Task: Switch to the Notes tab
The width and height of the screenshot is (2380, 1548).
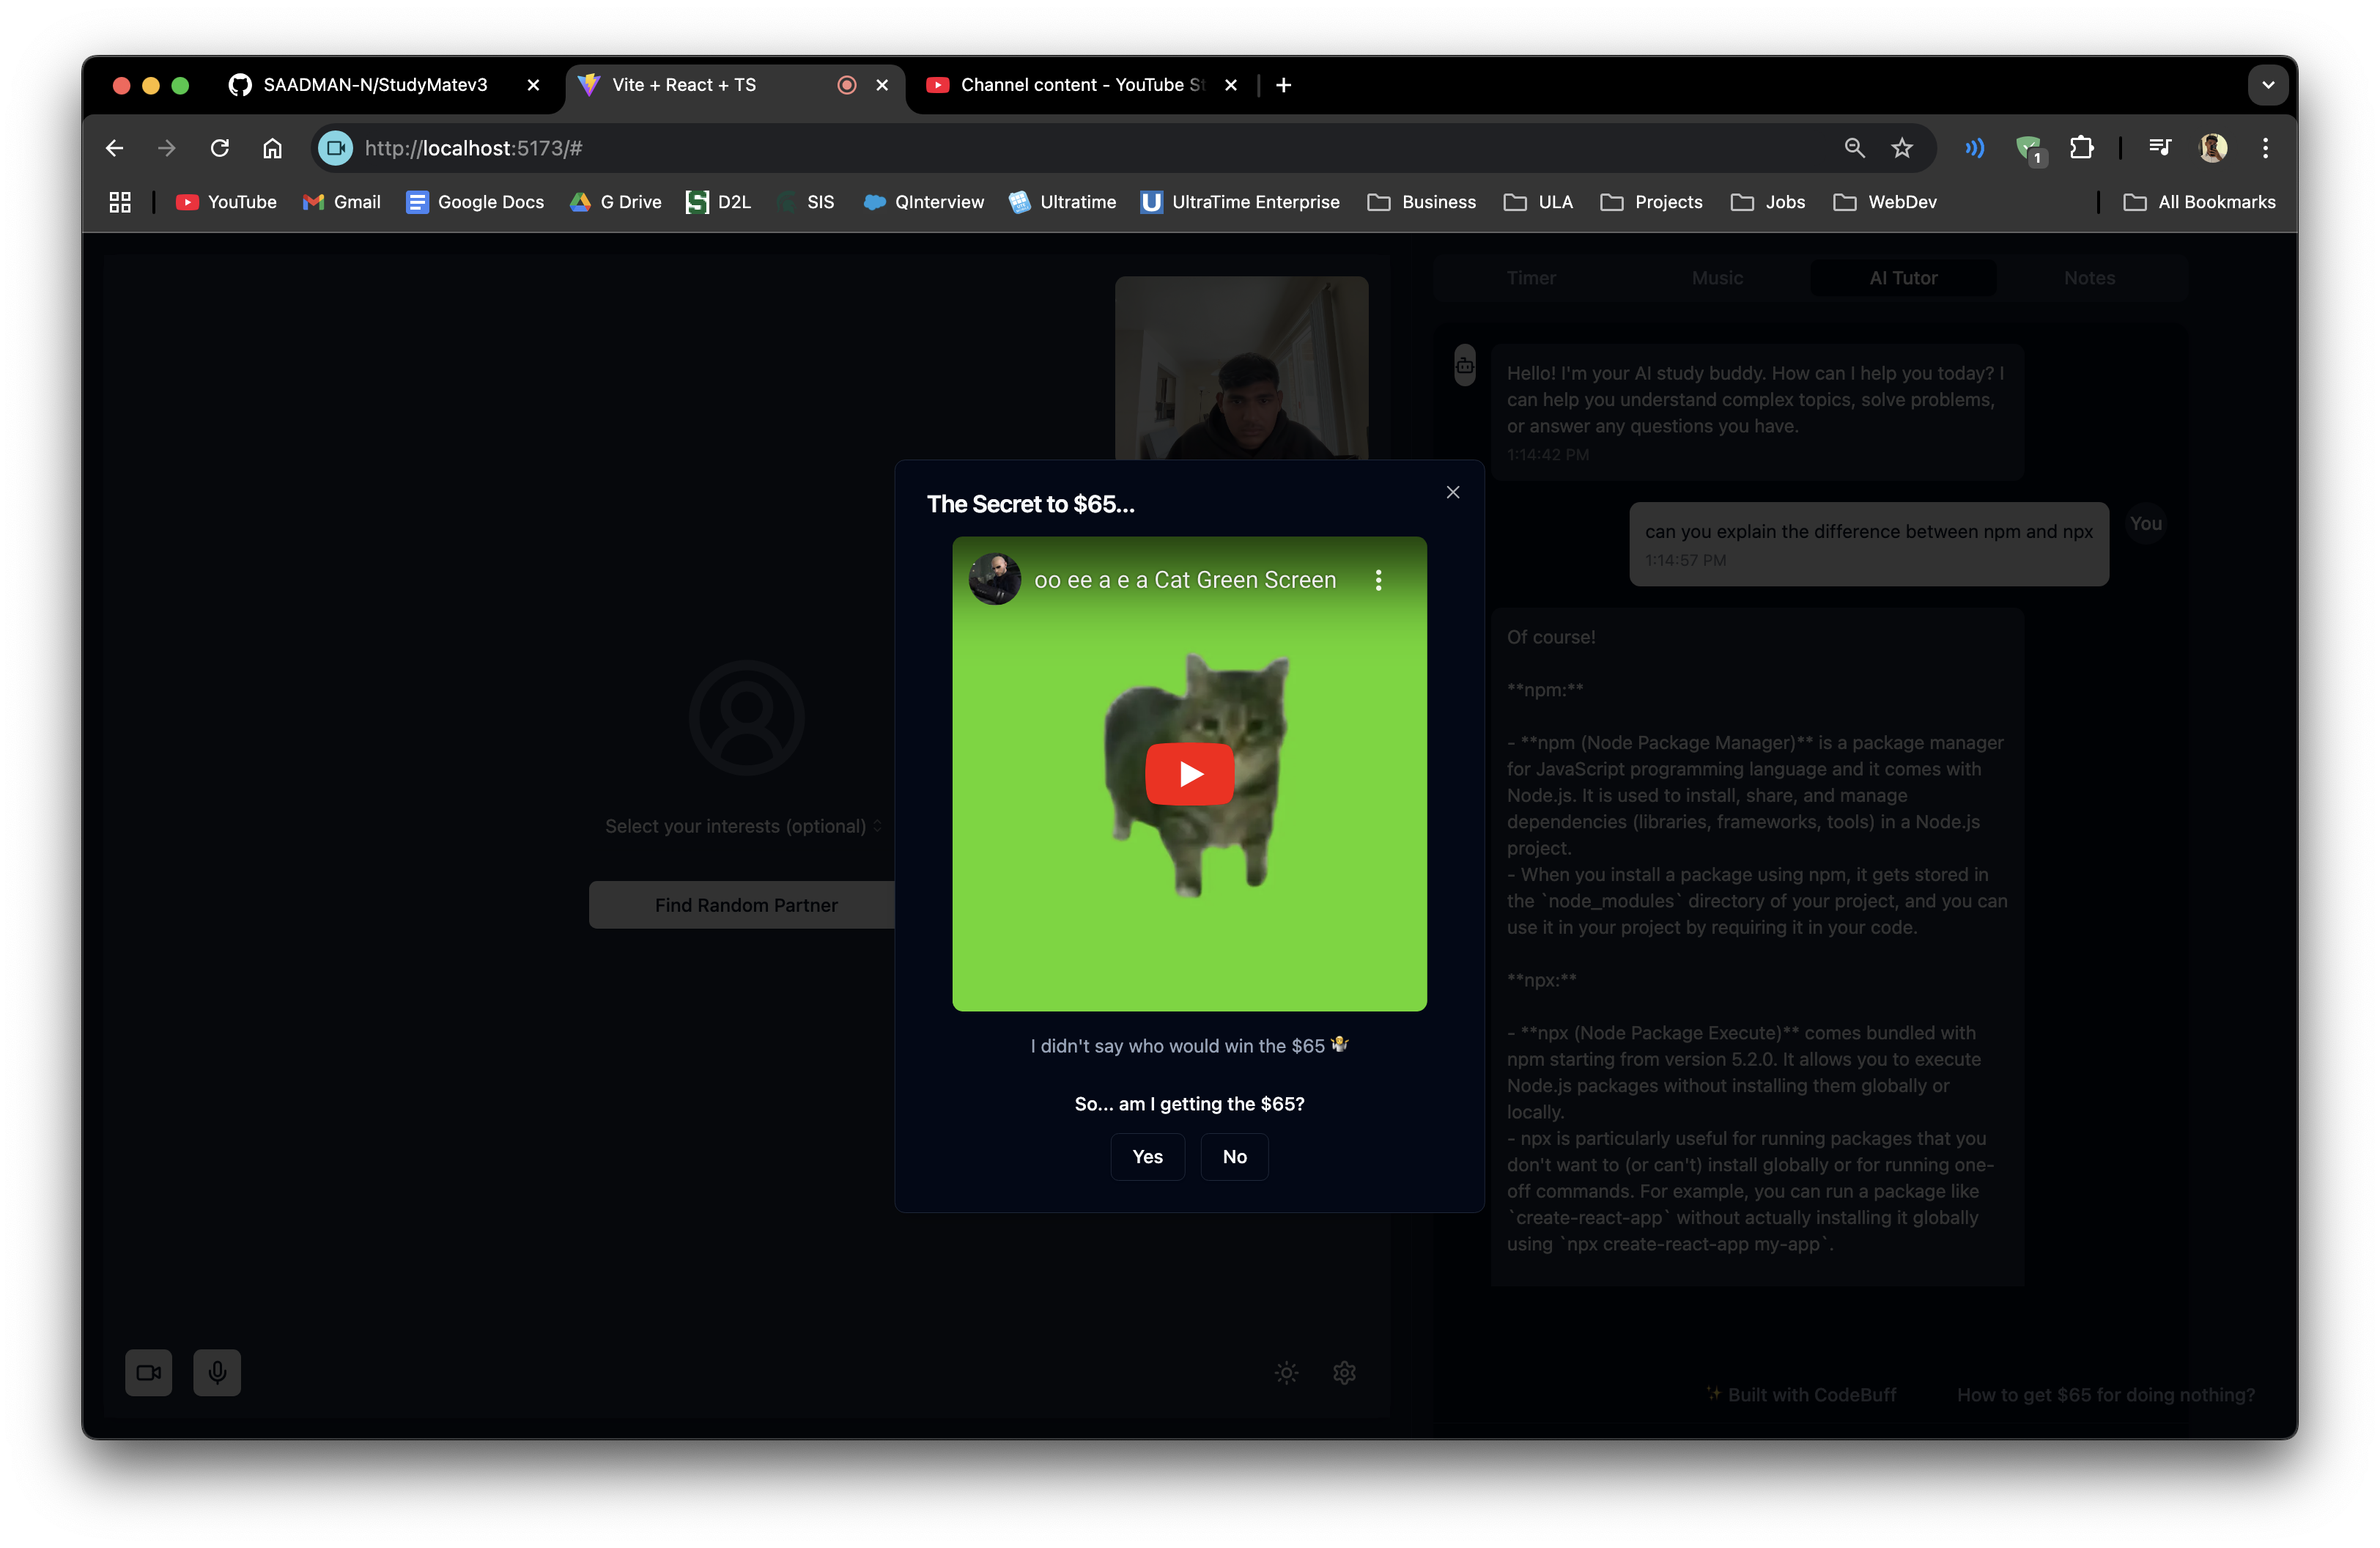Action: tap(2089, 278)
